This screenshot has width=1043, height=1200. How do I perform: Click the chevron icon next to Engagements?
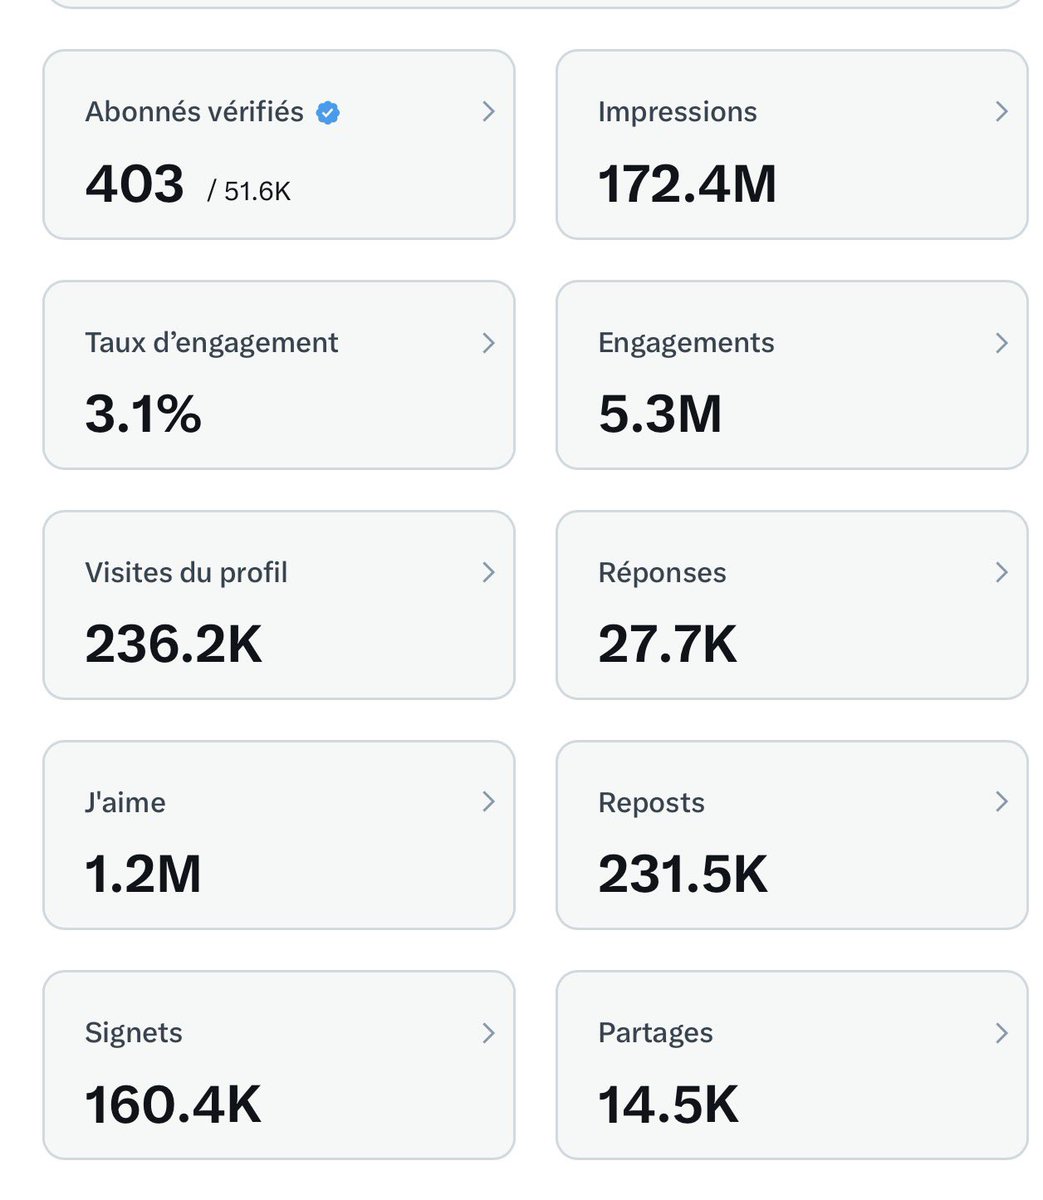pyautogui.click(x=1001, y=342)
